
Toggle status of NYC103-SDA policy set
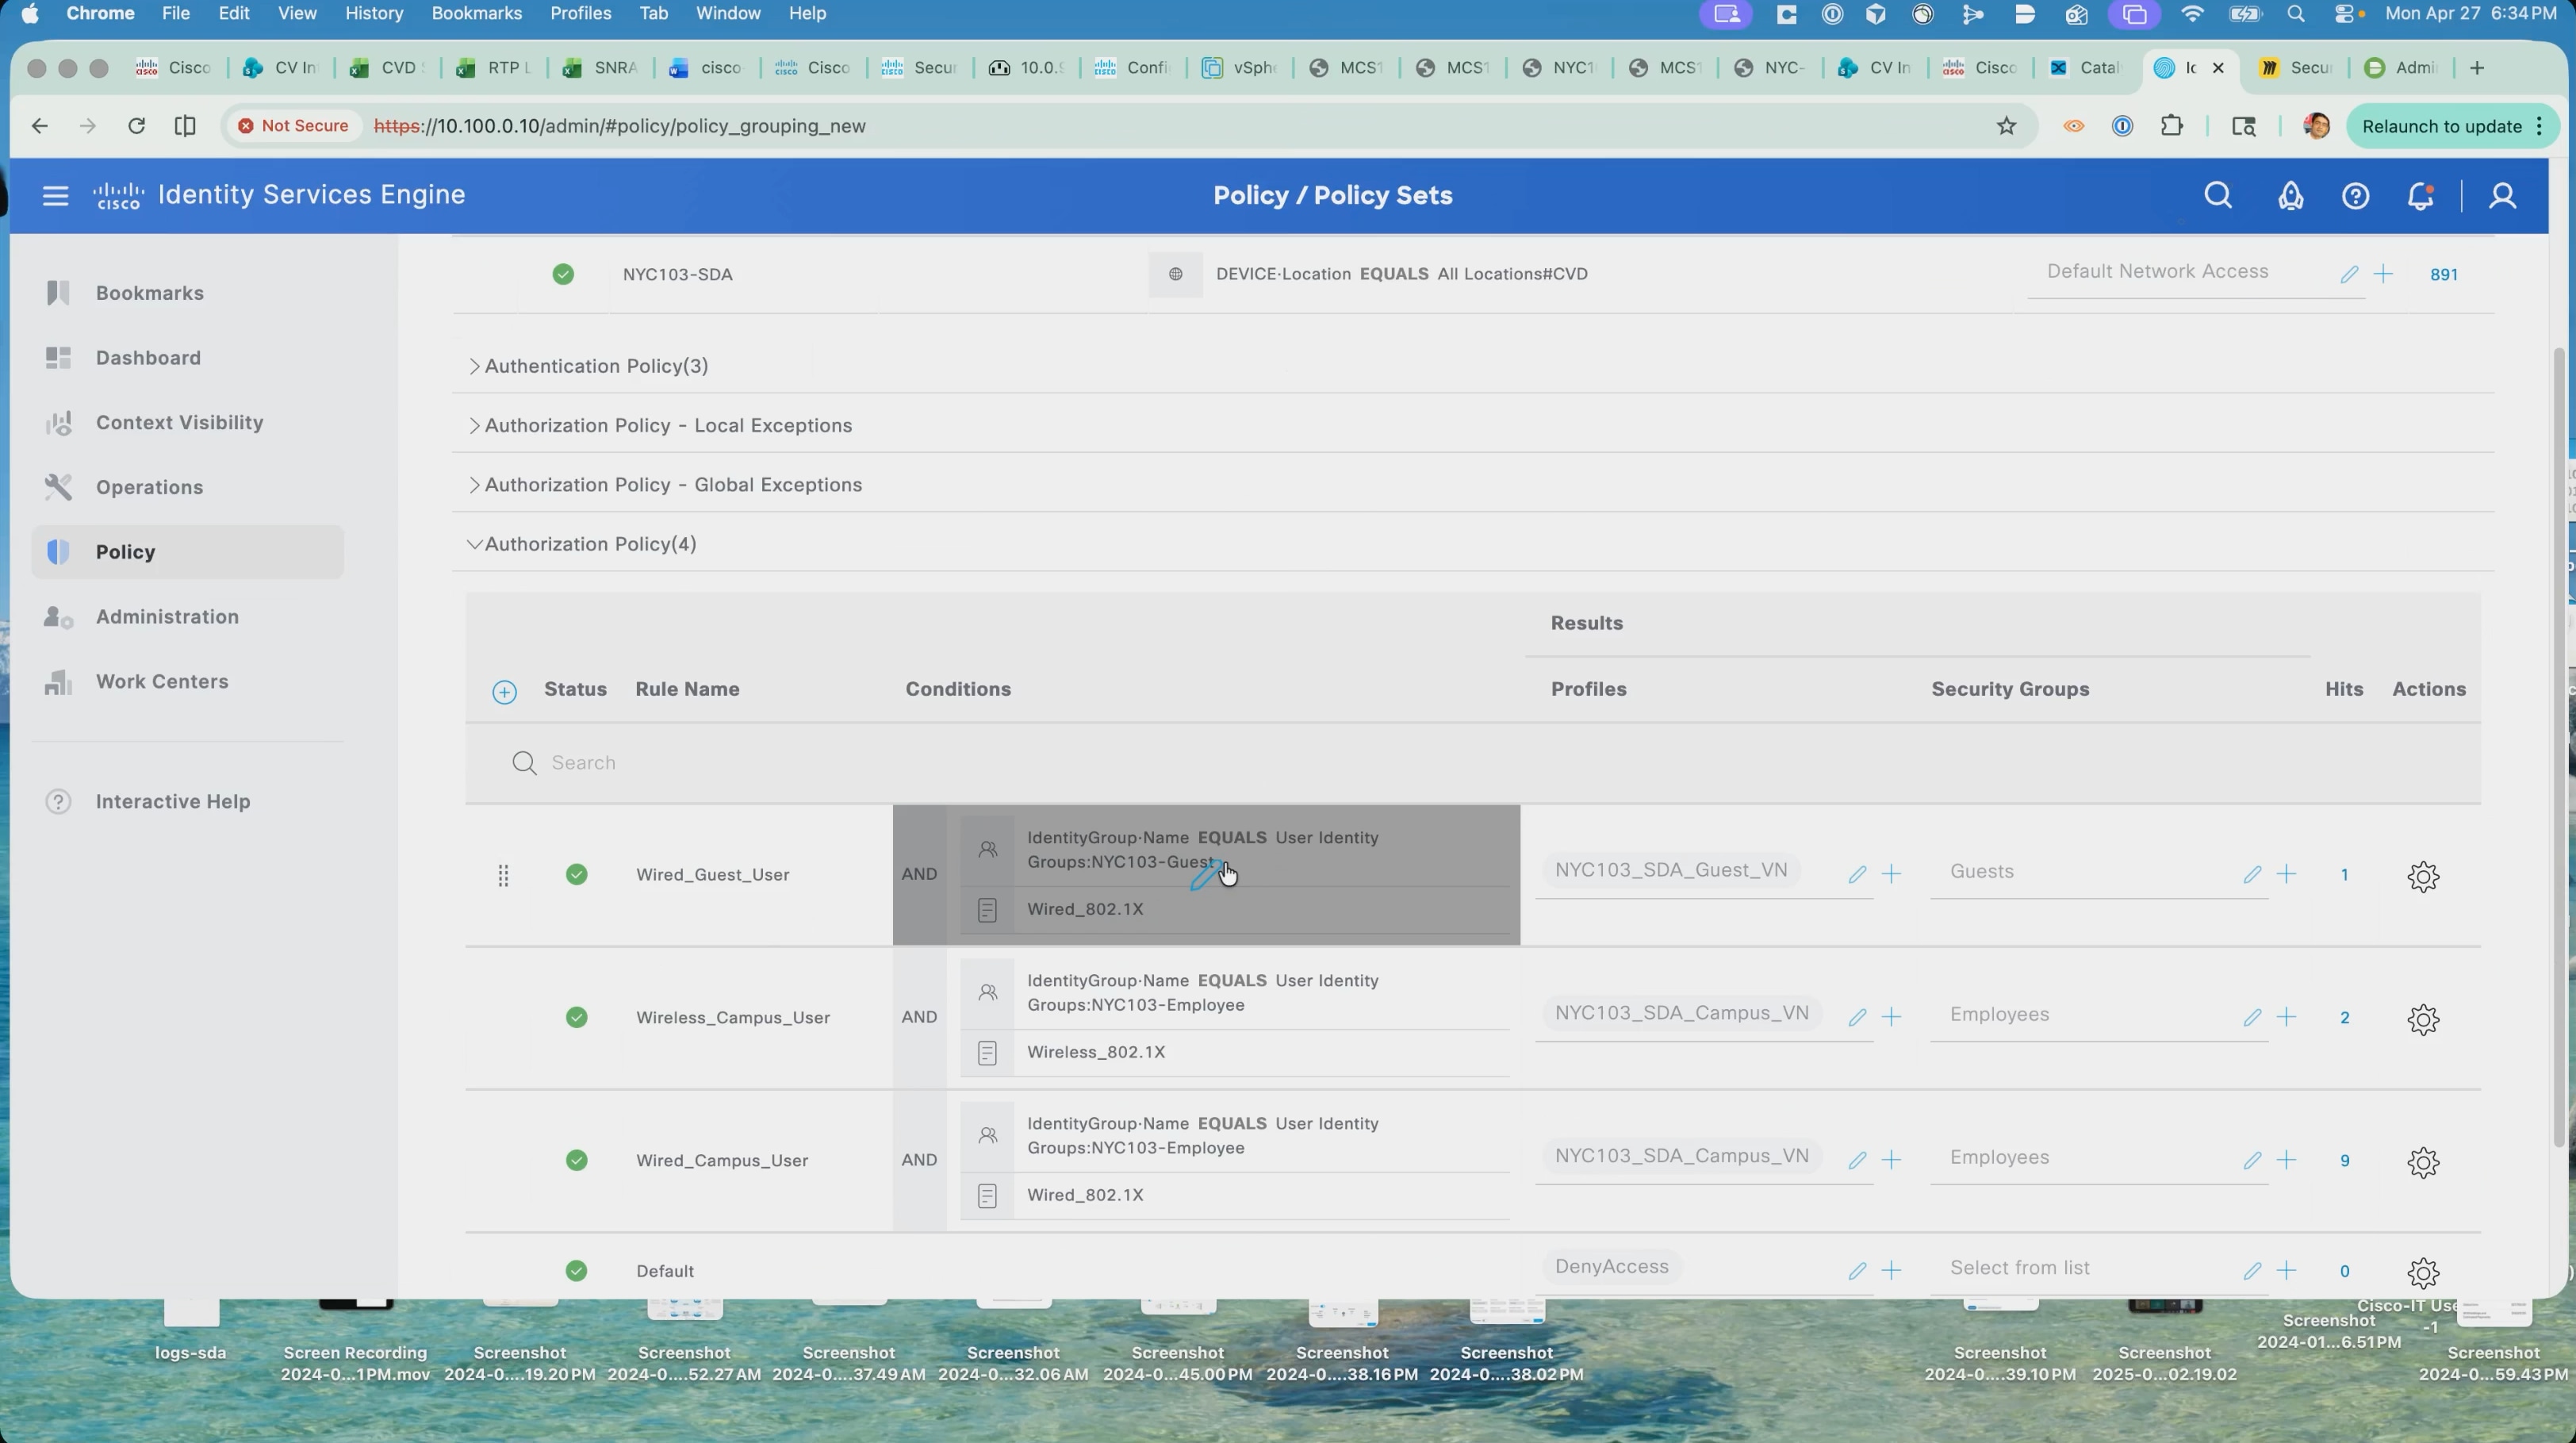click(x=563, y=274)
